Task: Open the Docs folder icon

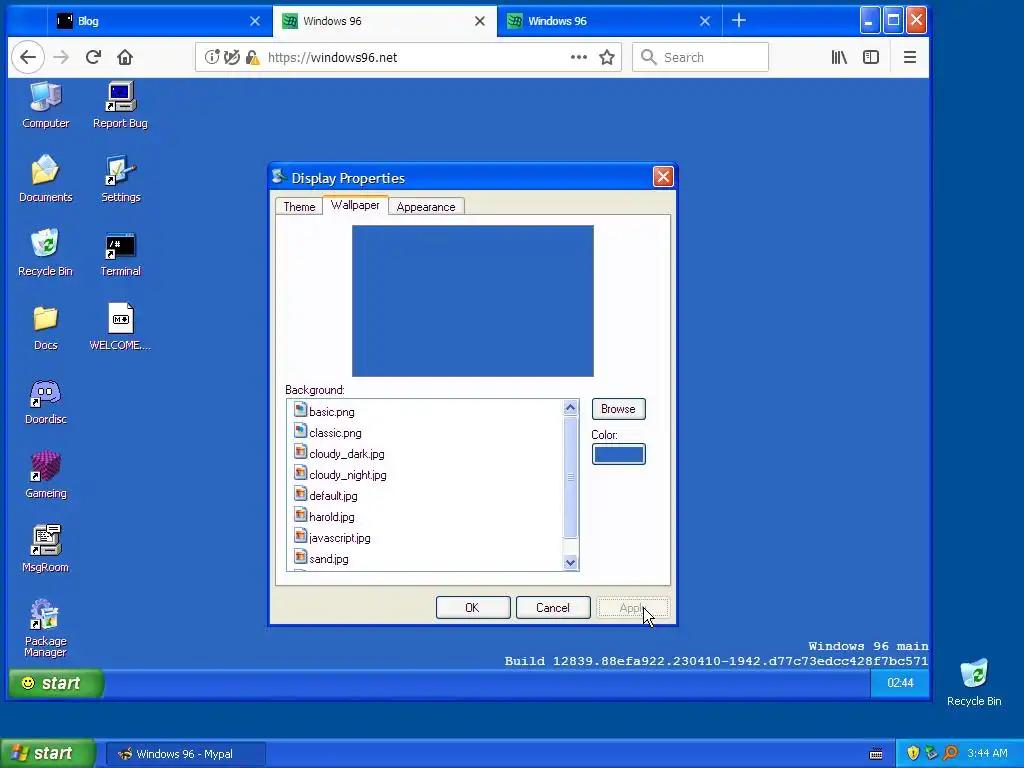Action: tap(45, 327)
